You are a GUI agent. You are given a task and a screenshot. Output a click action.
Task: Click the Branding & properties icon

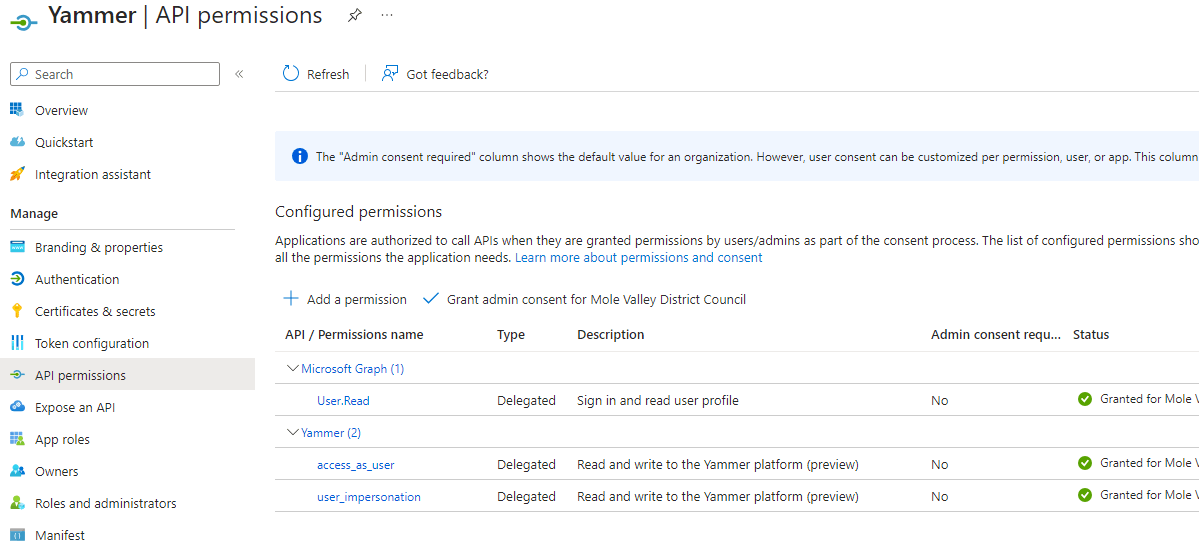pos(17,248)
